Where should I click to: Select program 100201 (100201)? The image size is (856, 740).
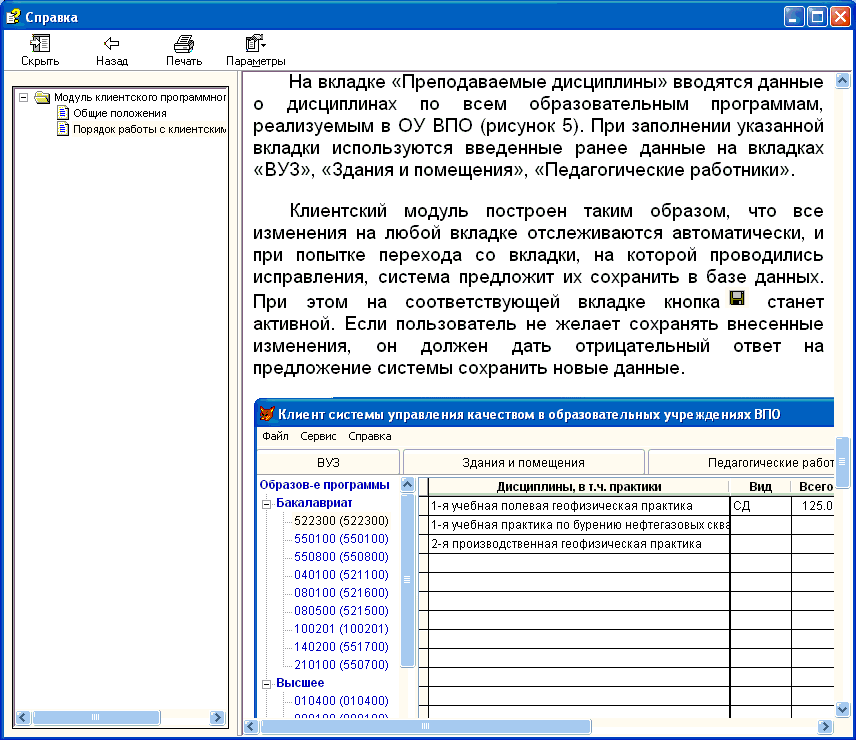[x=341, y=629]
